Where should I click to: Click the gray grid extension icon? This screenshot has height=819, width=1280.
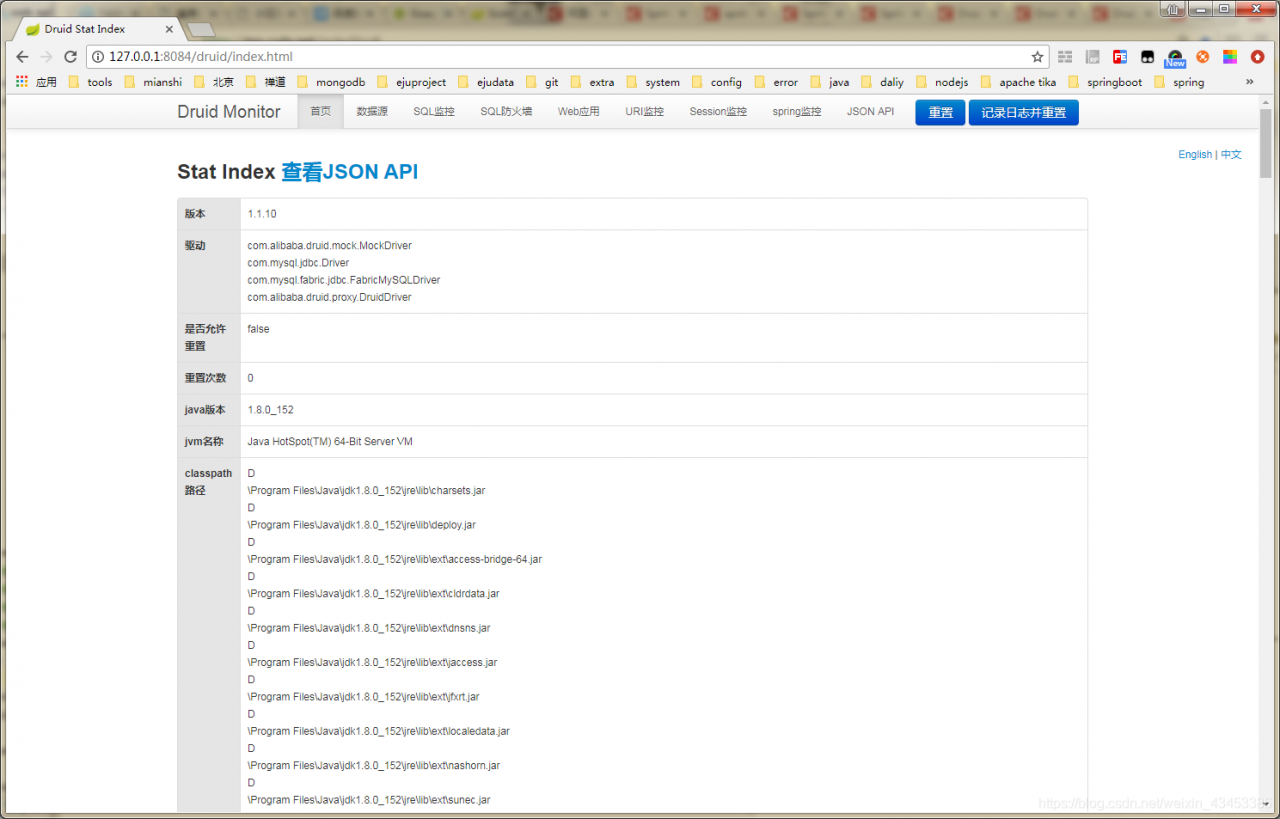[x=1065, y=57]
